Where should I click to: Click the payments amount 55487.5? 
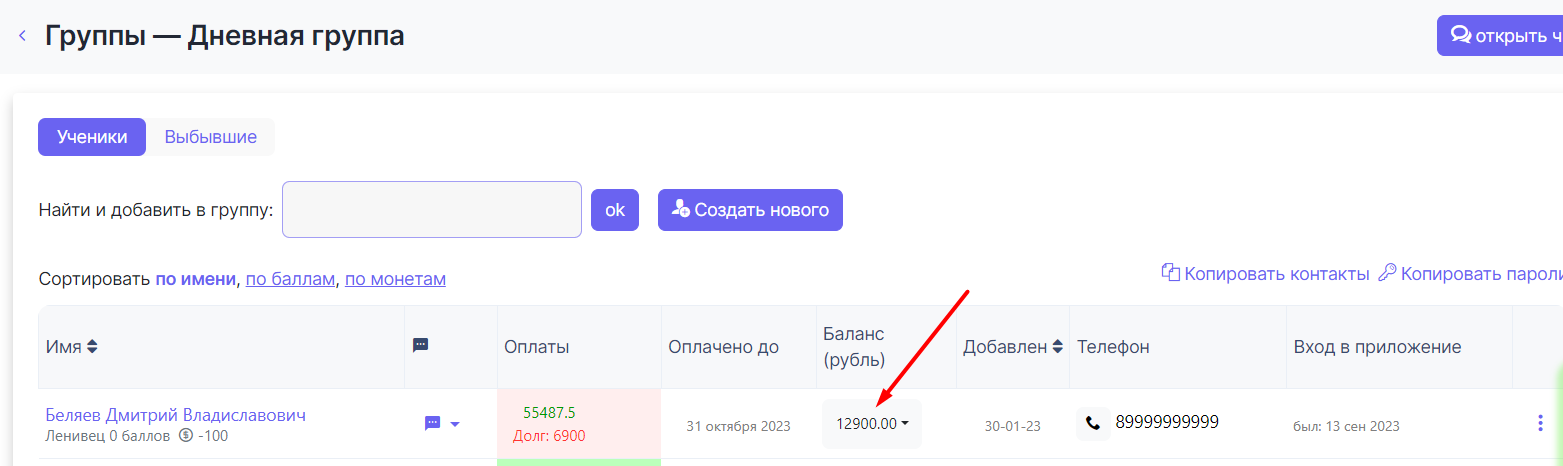click(549, 413)
